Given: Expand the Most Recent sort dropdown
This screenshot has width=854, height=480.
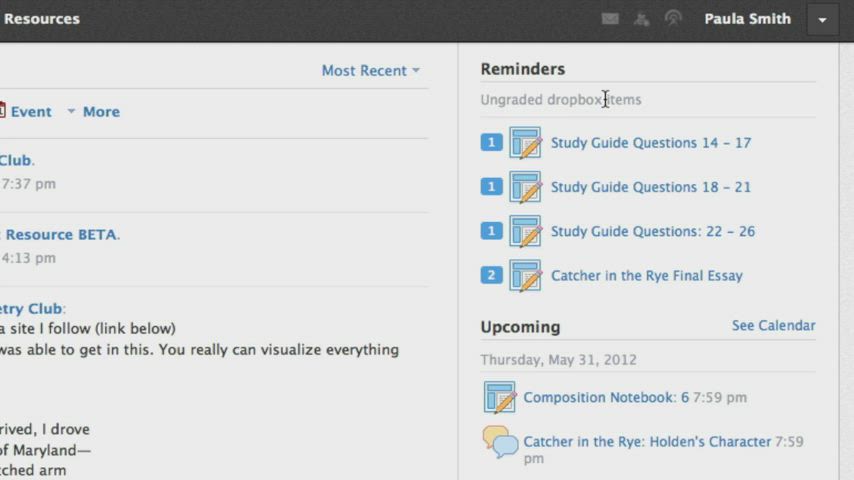Looking at the screenshot, I should coord(370,71).
